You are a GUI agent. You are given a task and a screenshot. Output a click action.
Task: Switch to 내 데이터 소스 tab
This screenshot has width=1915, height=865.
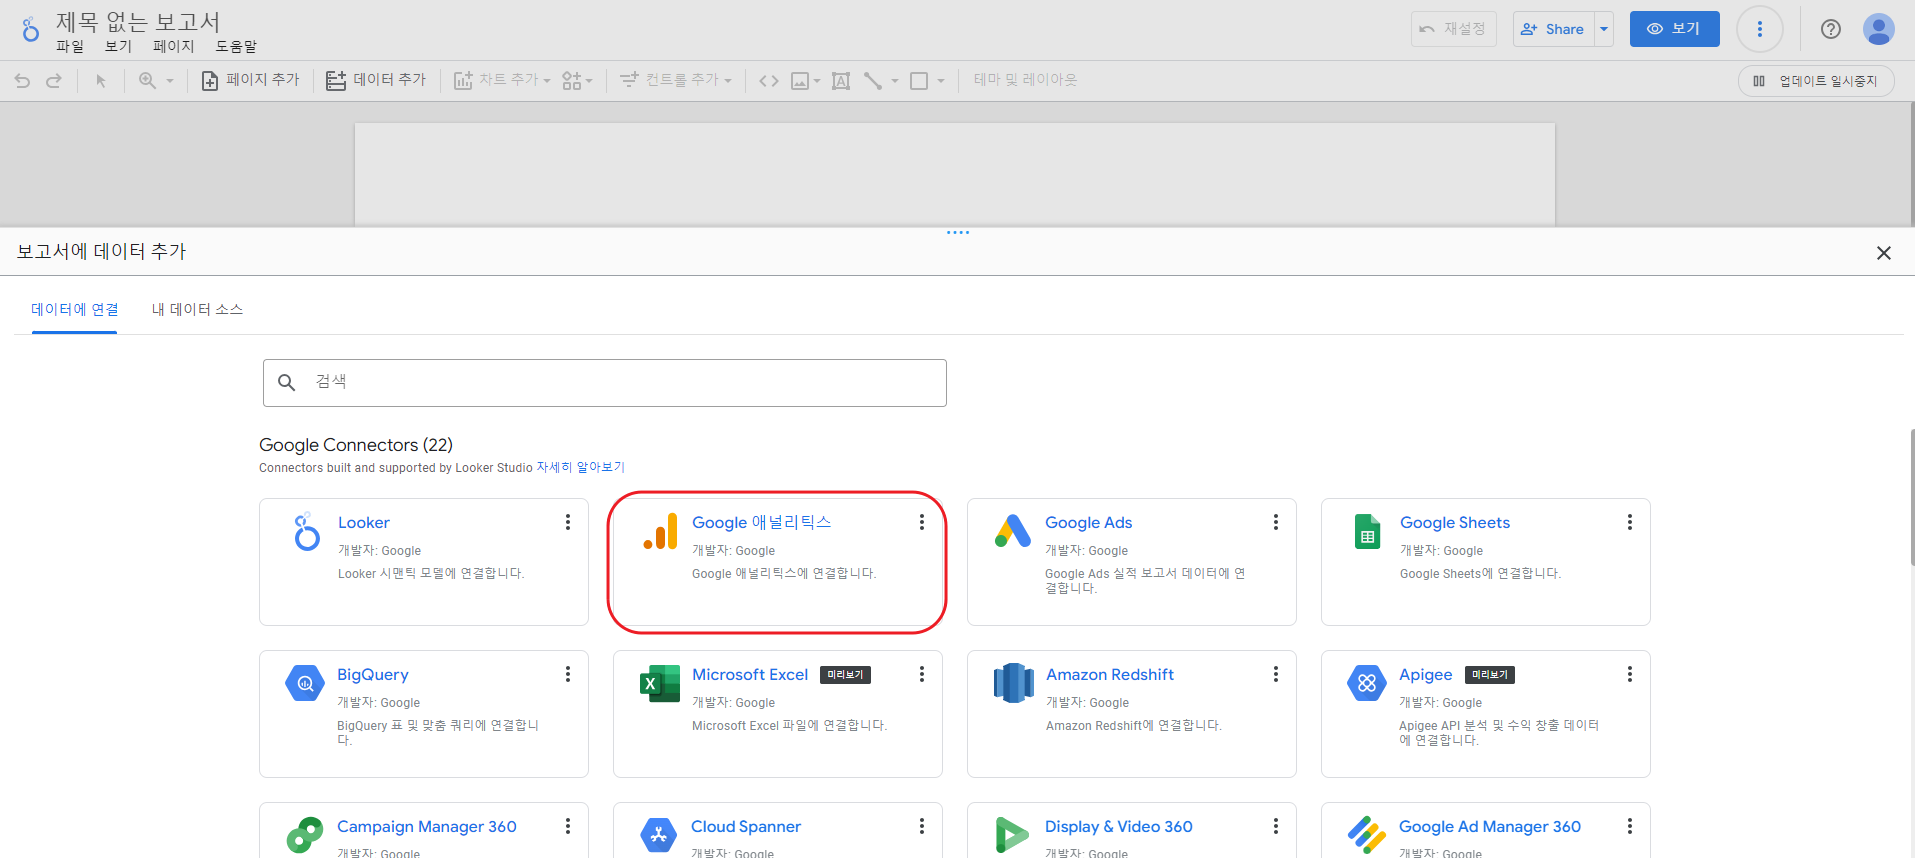coord(197,310)
